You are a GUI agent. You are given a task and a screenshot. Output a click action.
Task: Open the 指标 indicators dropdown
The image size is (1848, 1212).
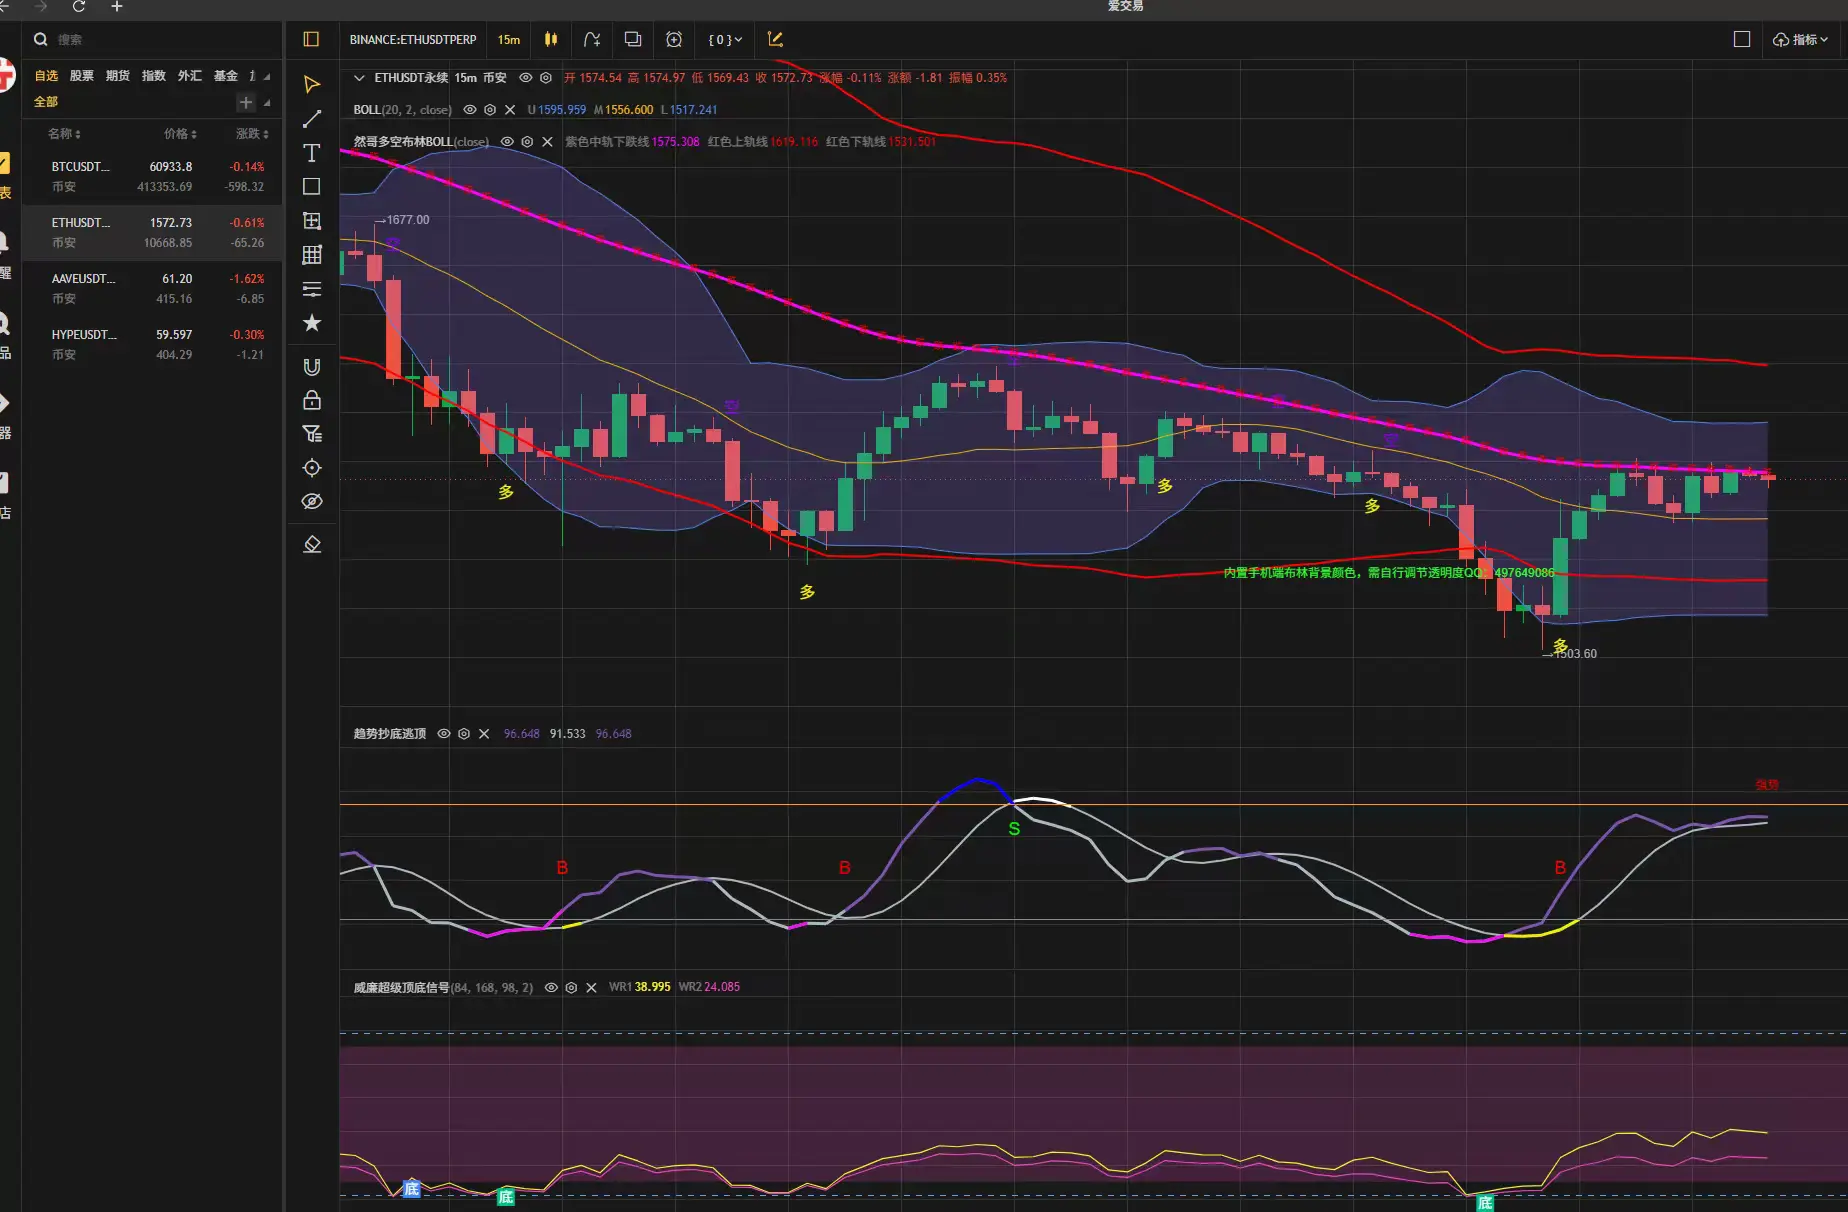(1801, 40)
